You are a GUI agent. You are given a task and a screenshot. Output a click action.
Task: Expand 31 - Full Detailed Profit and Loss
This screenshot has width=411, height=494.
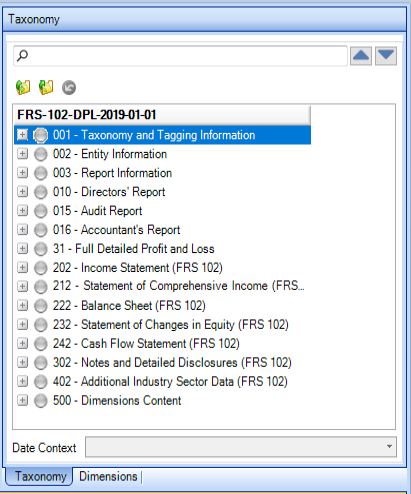point(22,249)
